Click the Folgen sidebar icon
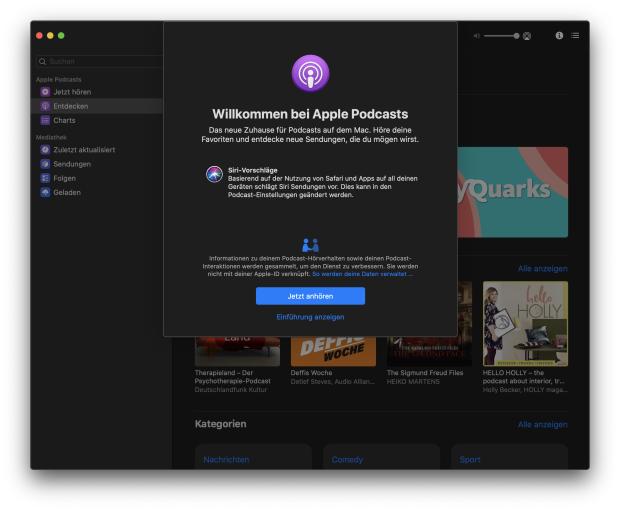 (x=45, y=178)
